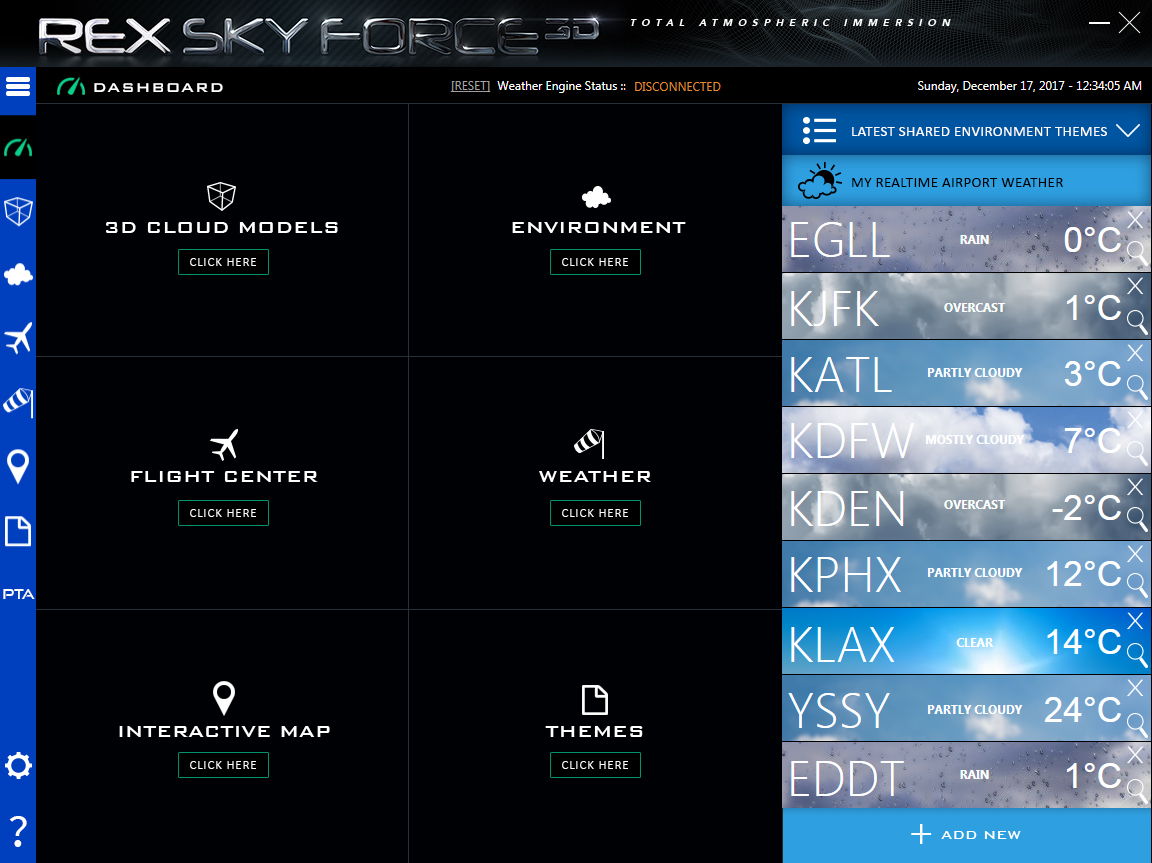Click CLICK HERE under Environment
The image size is (1152, 863).
coord(595,262)
